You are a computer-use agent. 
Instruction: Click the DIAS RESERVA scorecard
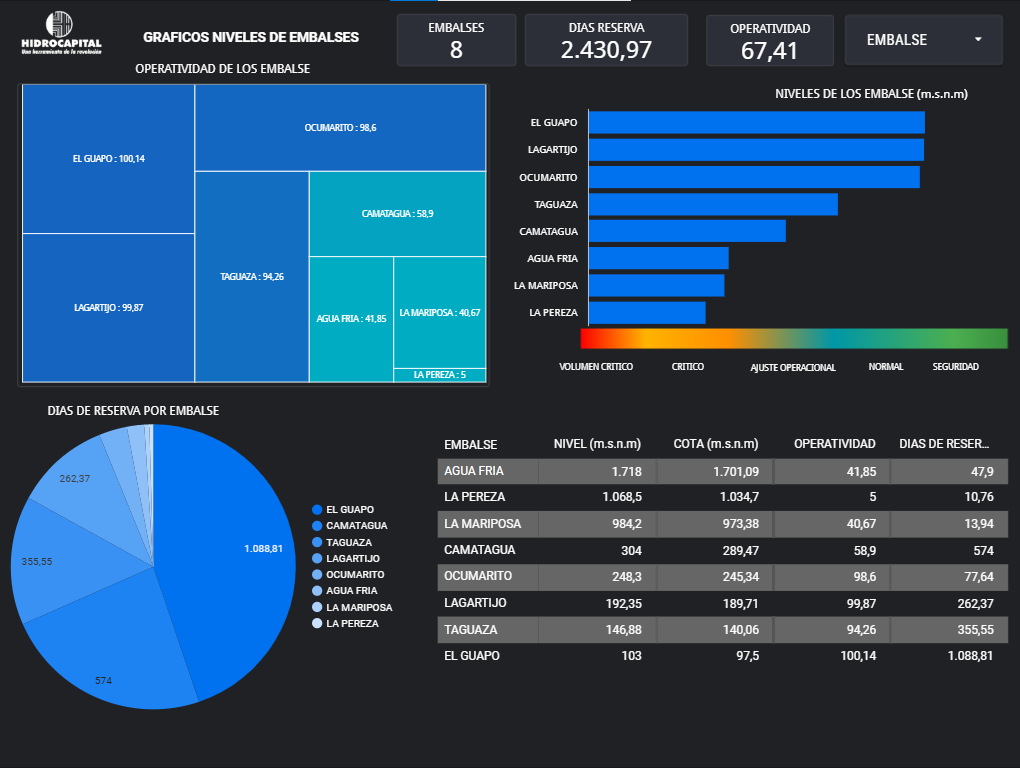pos(606,40)
